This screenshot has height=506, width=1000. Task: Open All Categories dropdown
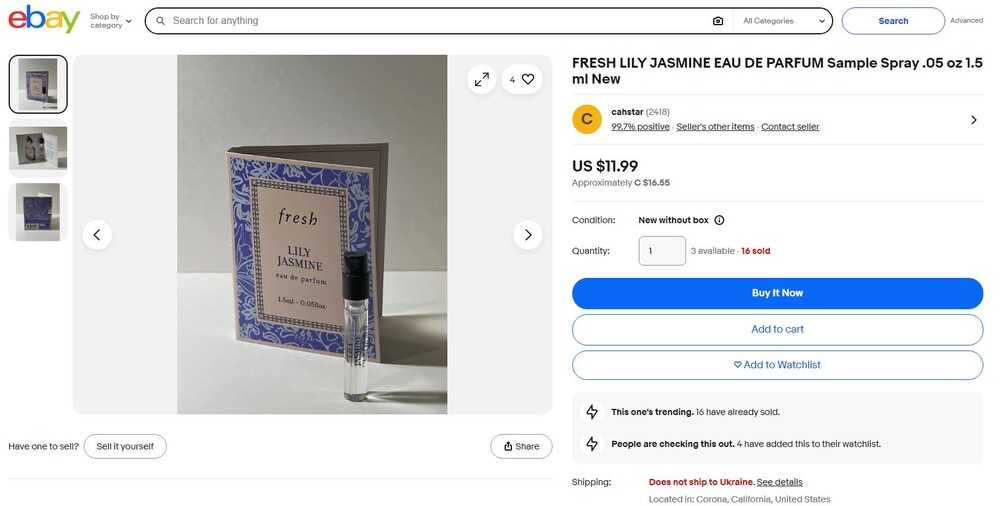784,21
